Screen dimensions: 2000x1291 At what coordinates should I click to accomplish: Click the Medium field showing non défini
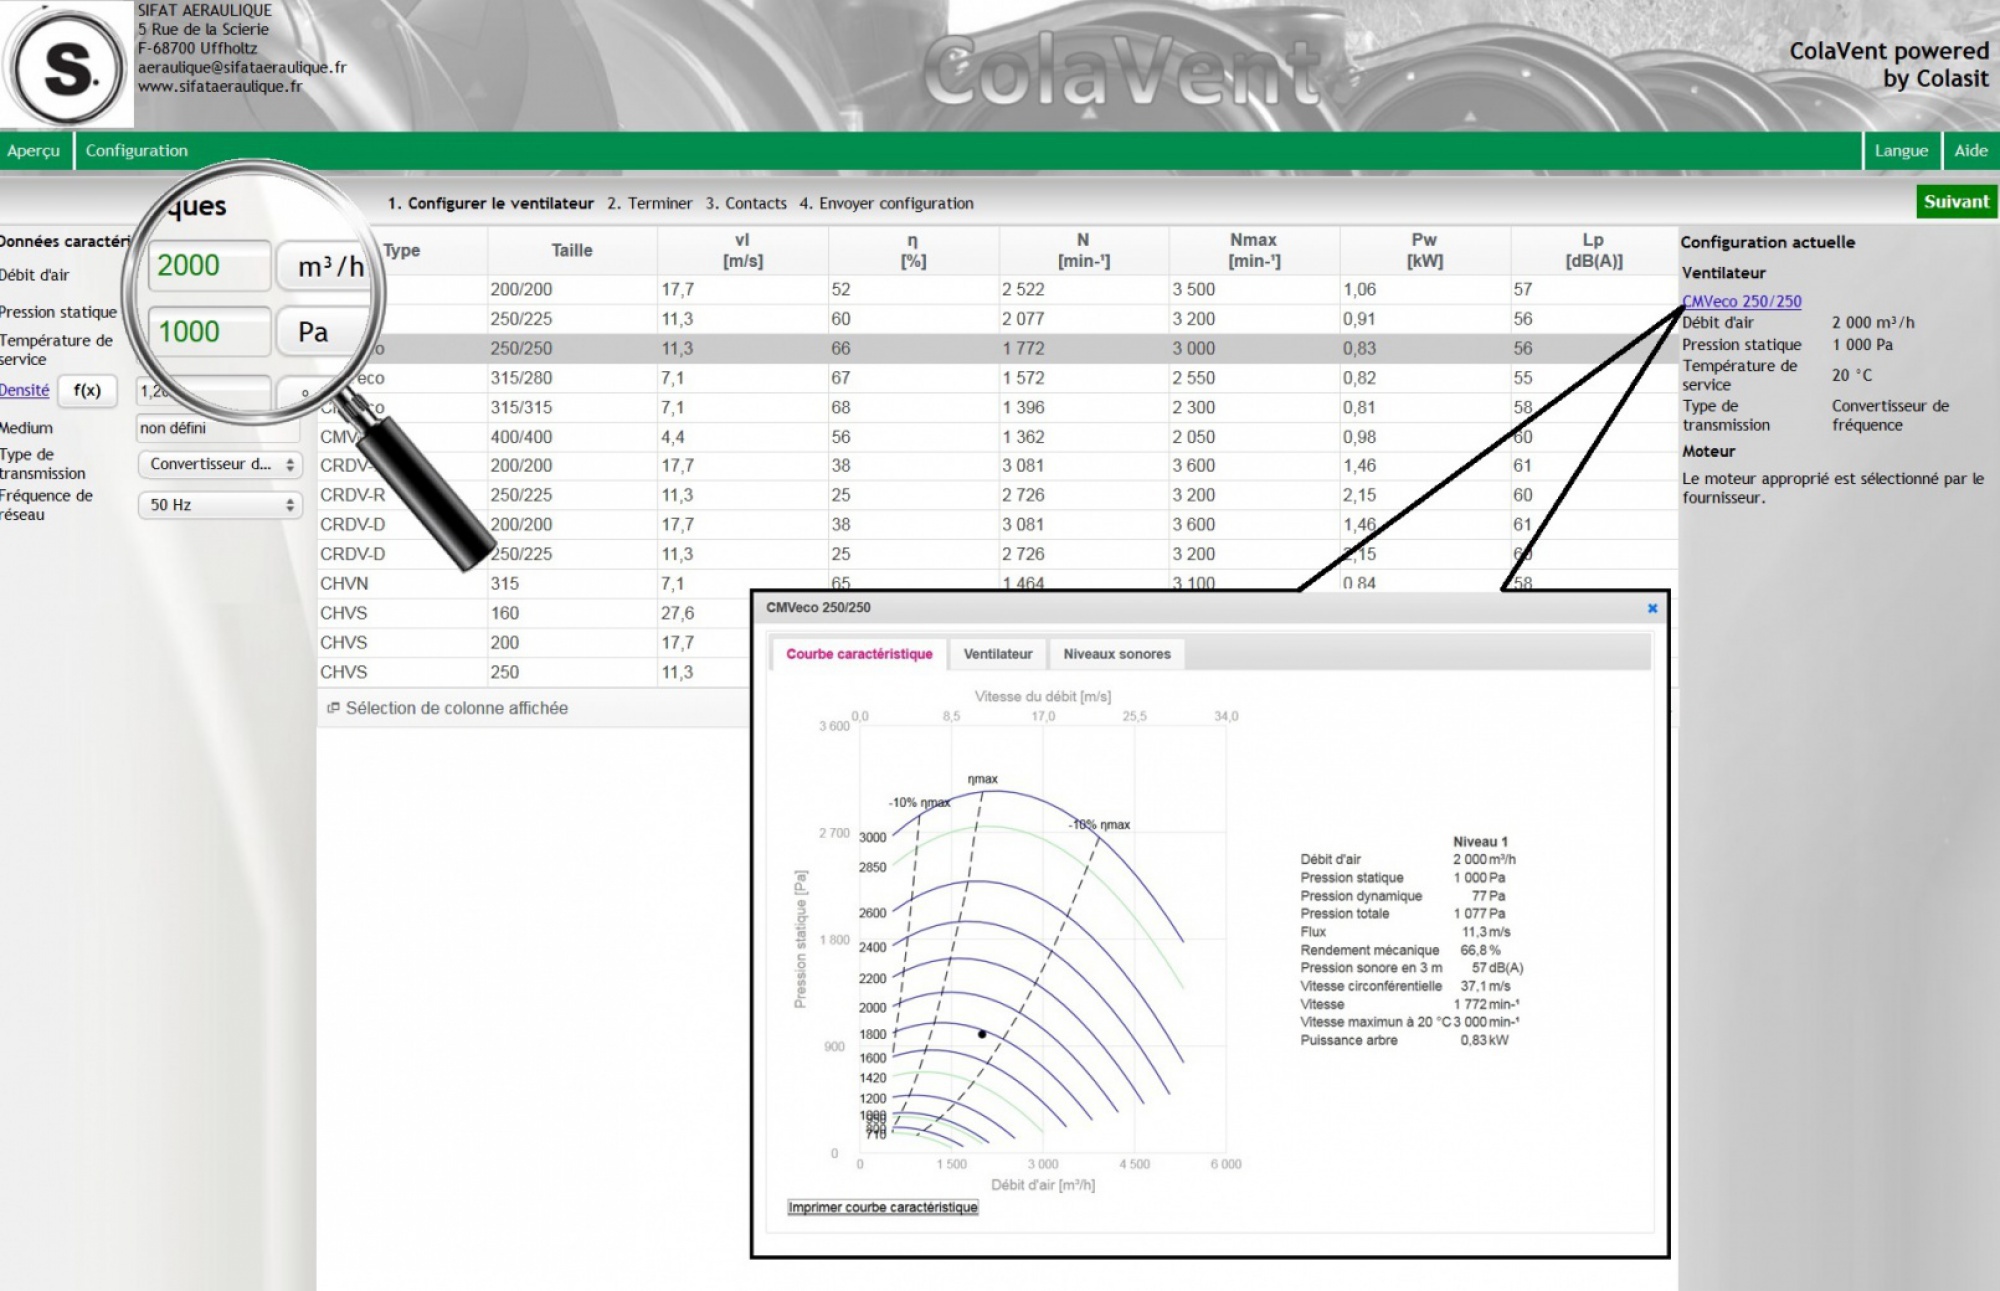pos(218,428)
